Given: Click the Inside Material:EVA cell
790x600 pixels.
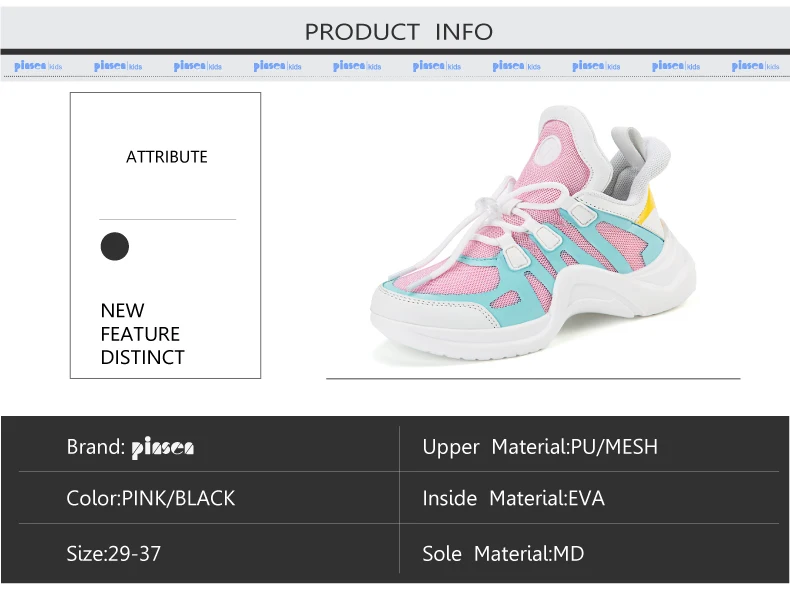Looking at the screenshot, I should point(589,498).
